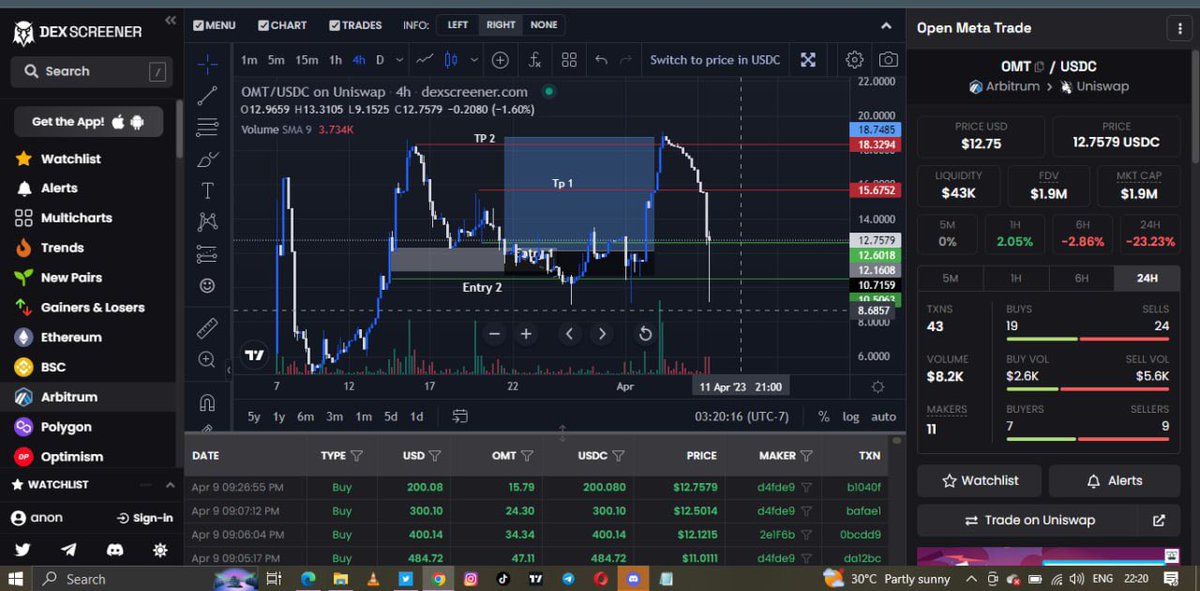Zoom out chart with the minus button
Screen dimensions: 1200x591
[x=493, y=334]
